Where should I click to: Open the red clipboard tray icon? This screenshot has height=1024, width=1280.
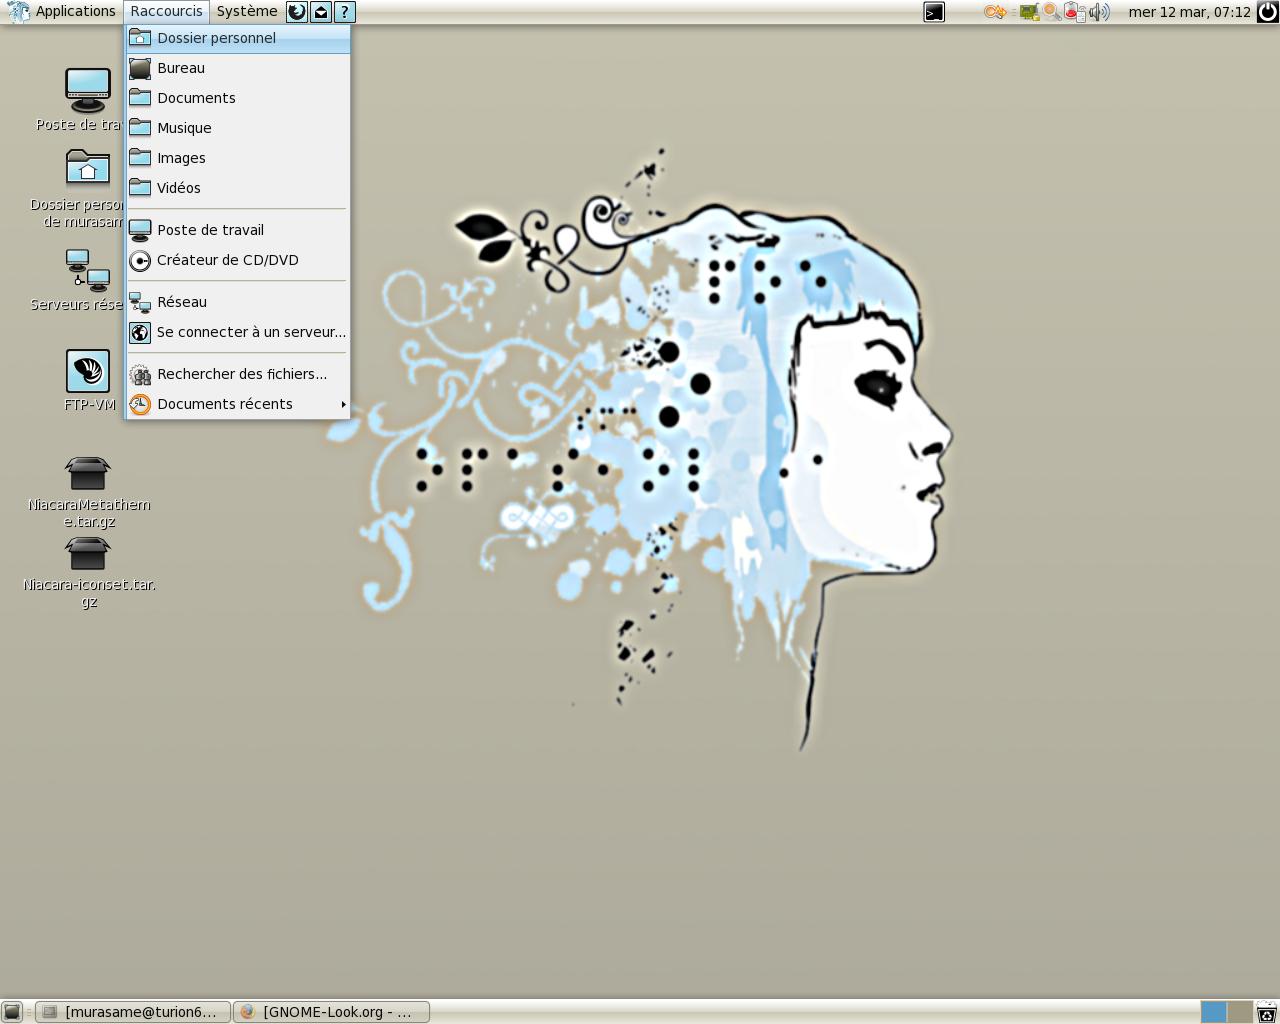pos(1075,12)
